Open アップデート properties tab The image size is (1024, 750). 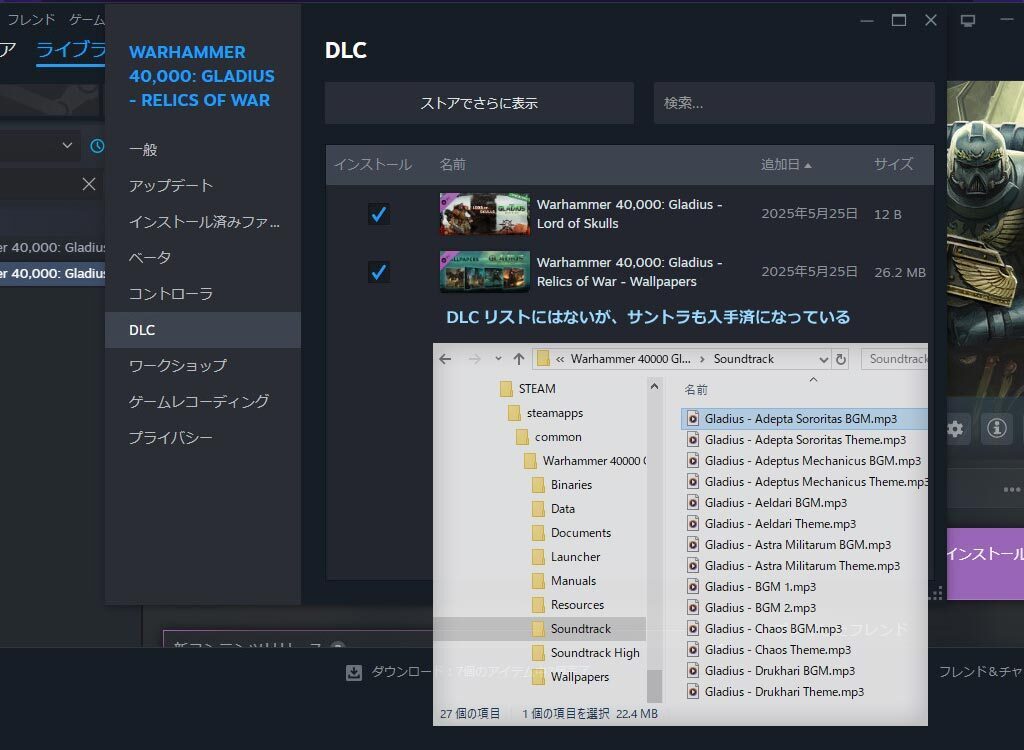(203, 186)
